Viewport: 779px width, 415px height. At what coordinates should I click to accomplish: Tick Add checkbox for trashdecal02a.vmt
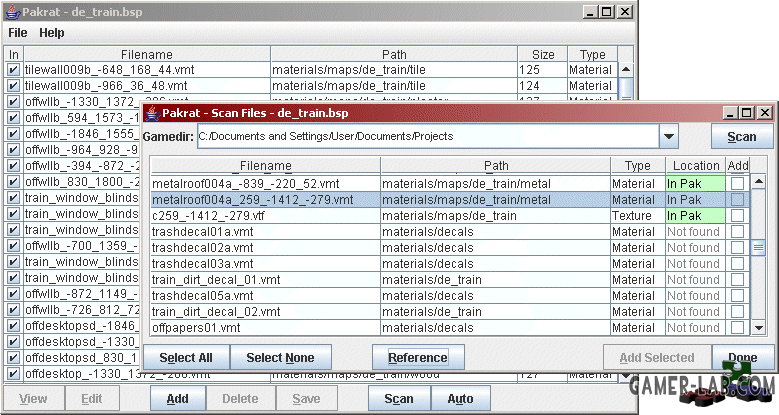[737, 248]
